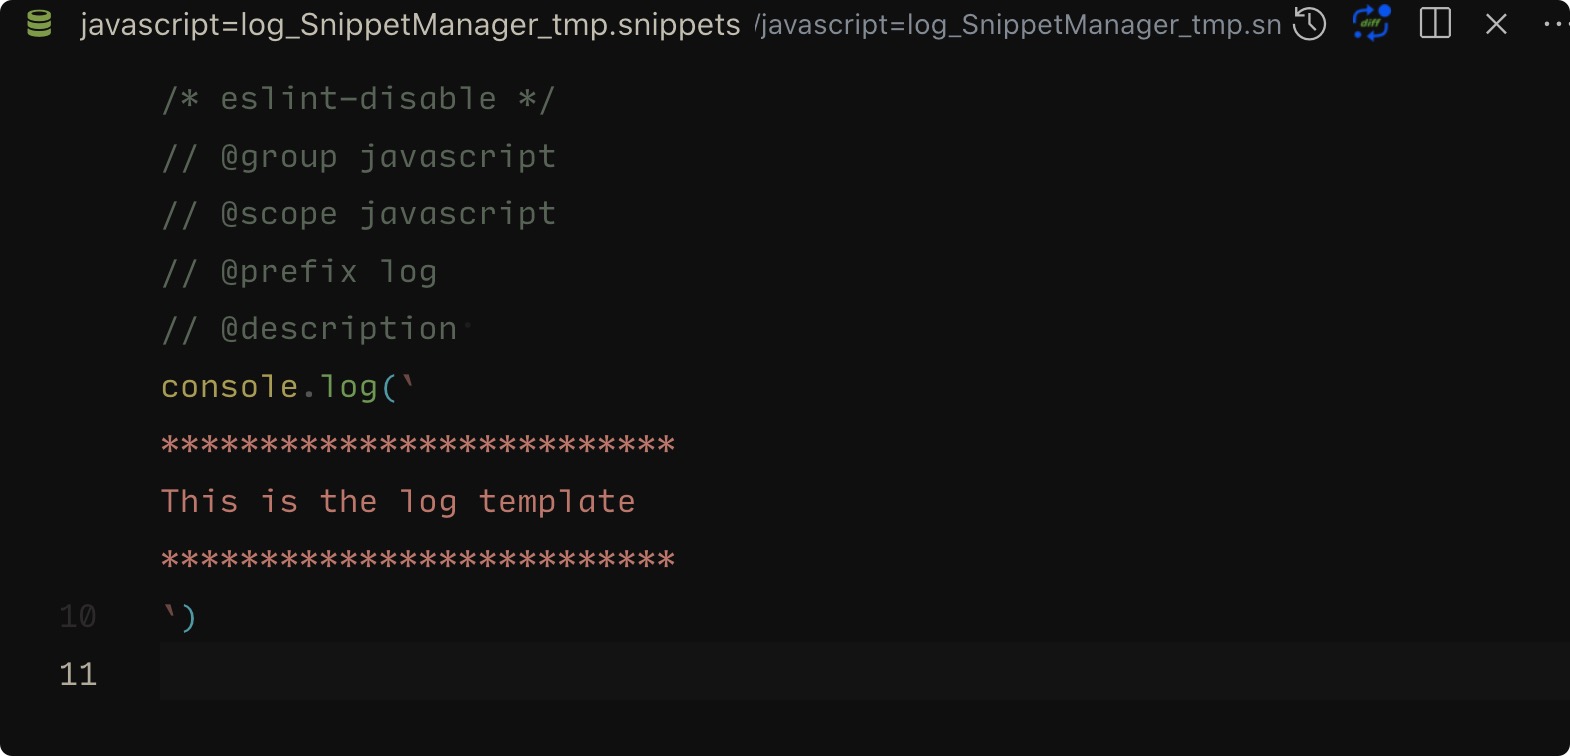Click the text 'This is the log template'
The height and width of the screenshot is (756, 1570).
(398, 502)
